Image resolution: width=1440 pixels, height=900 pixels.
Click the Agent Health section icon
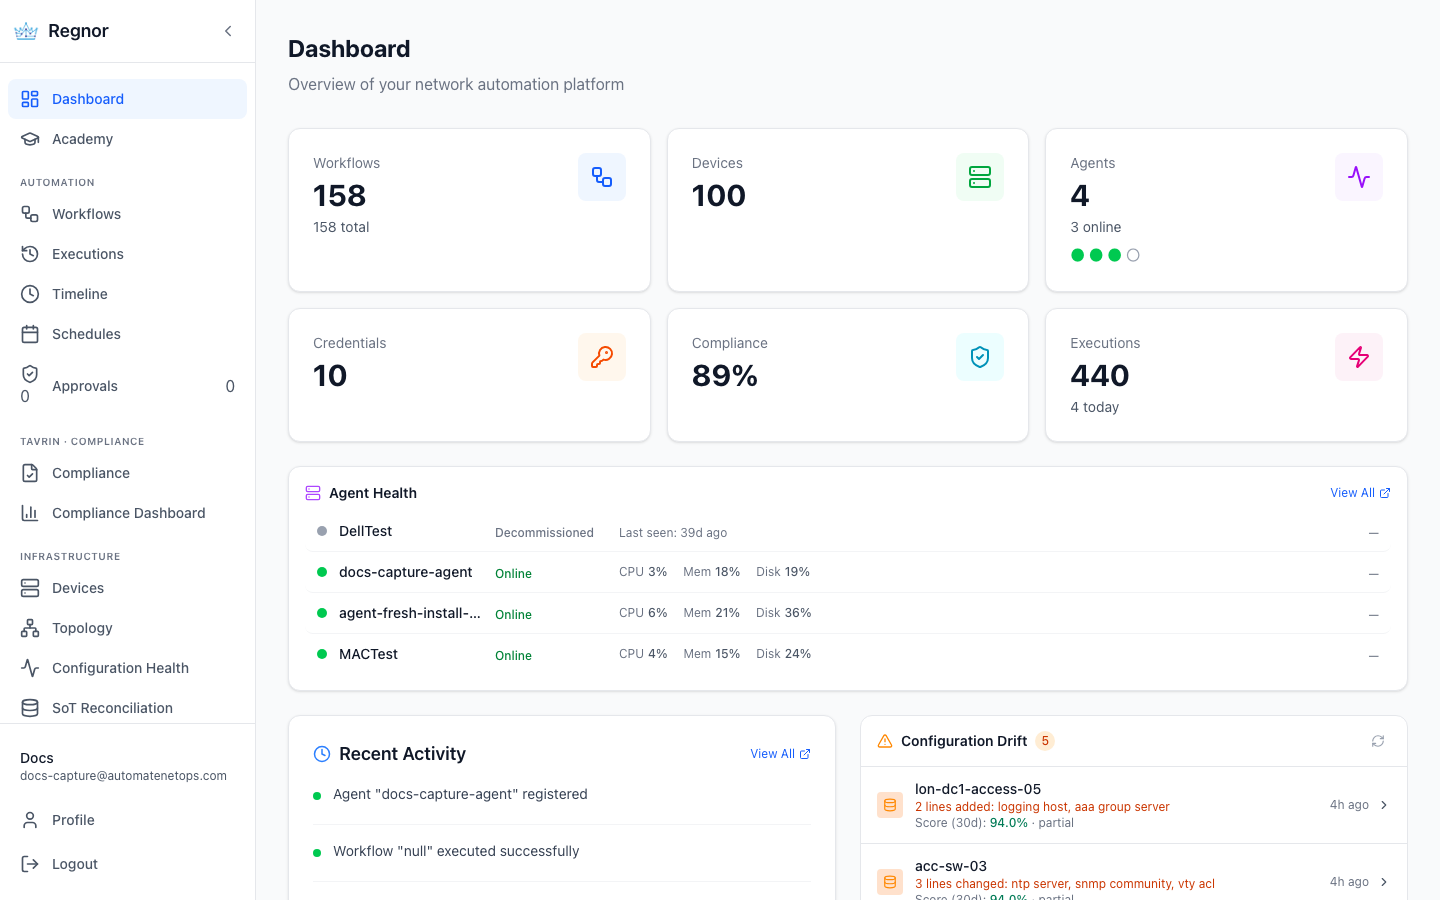click(313, 493)
